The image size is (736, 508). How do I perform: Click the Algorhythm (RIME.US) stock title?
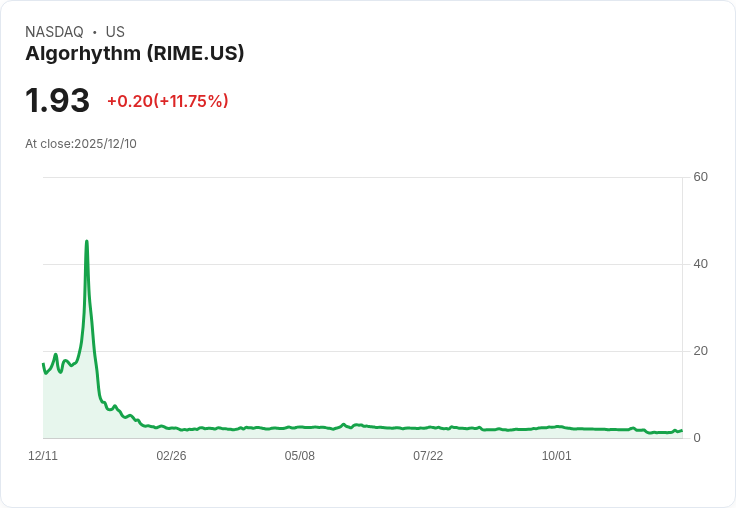point(135,54)
